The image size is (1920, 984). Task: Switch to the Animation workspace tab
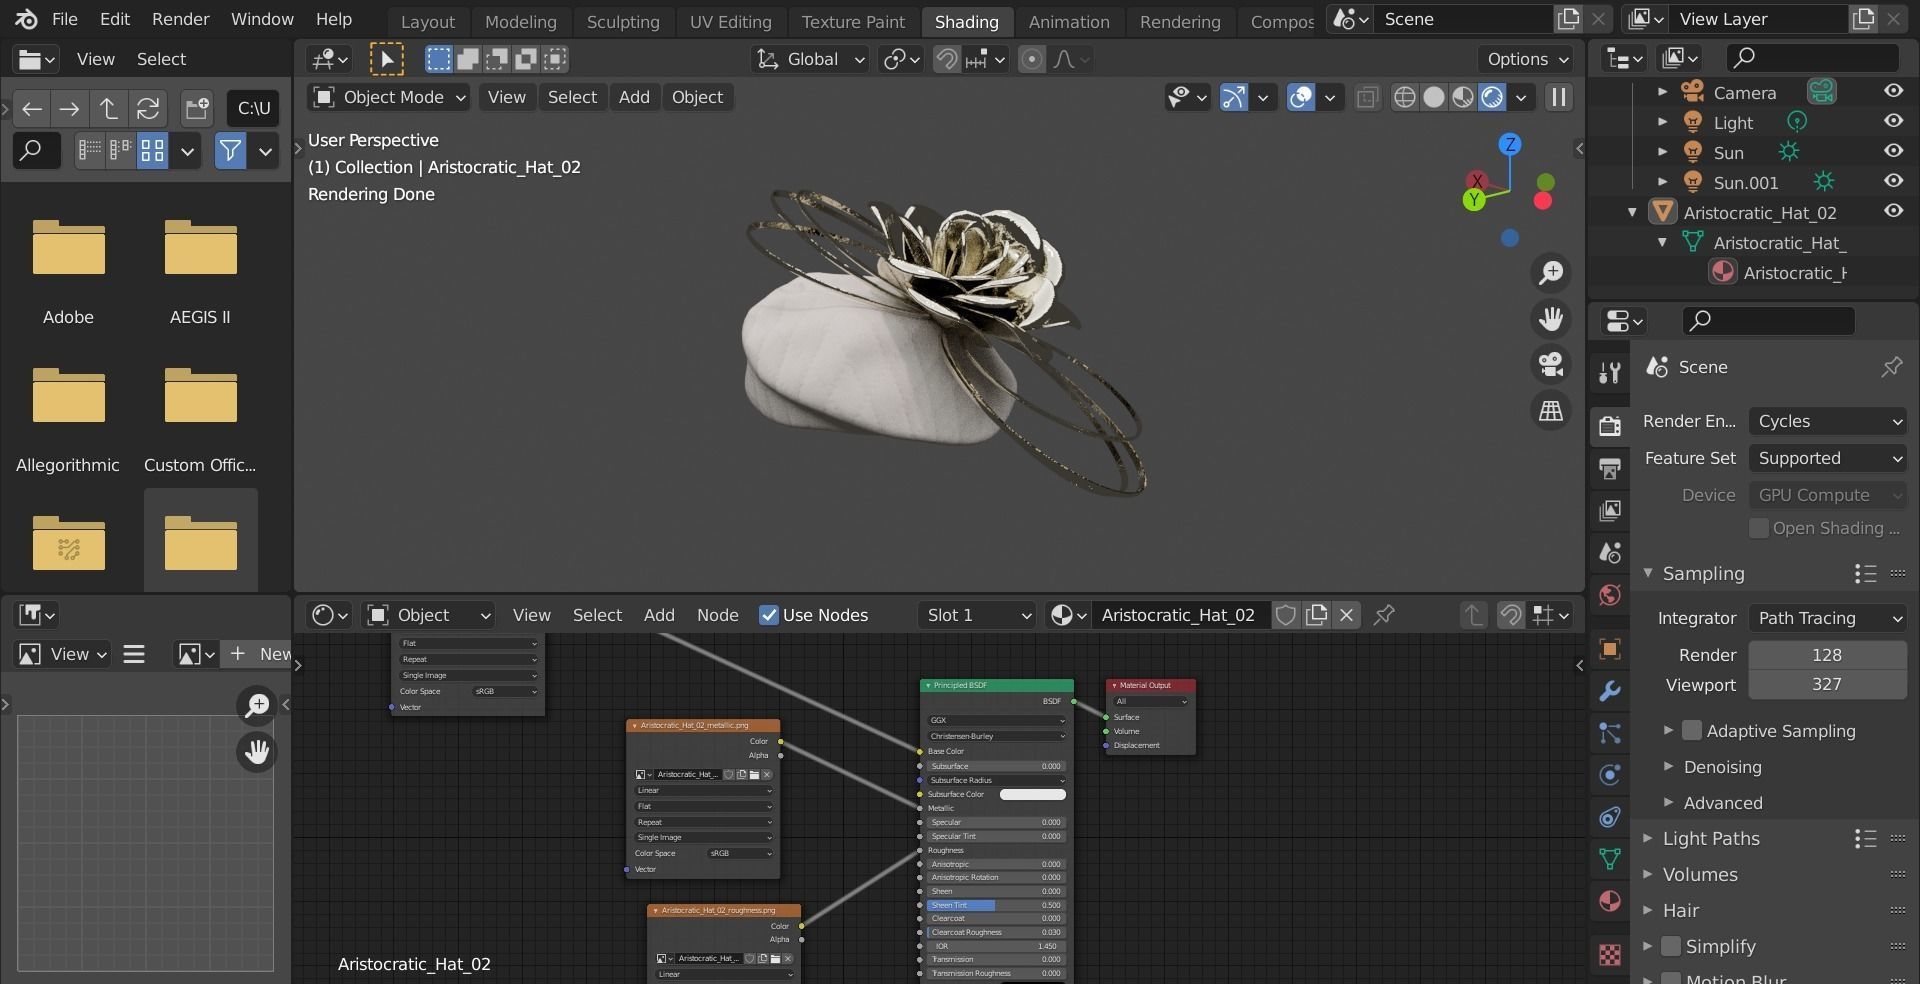pyautogui.click(x=1069, y=21)
